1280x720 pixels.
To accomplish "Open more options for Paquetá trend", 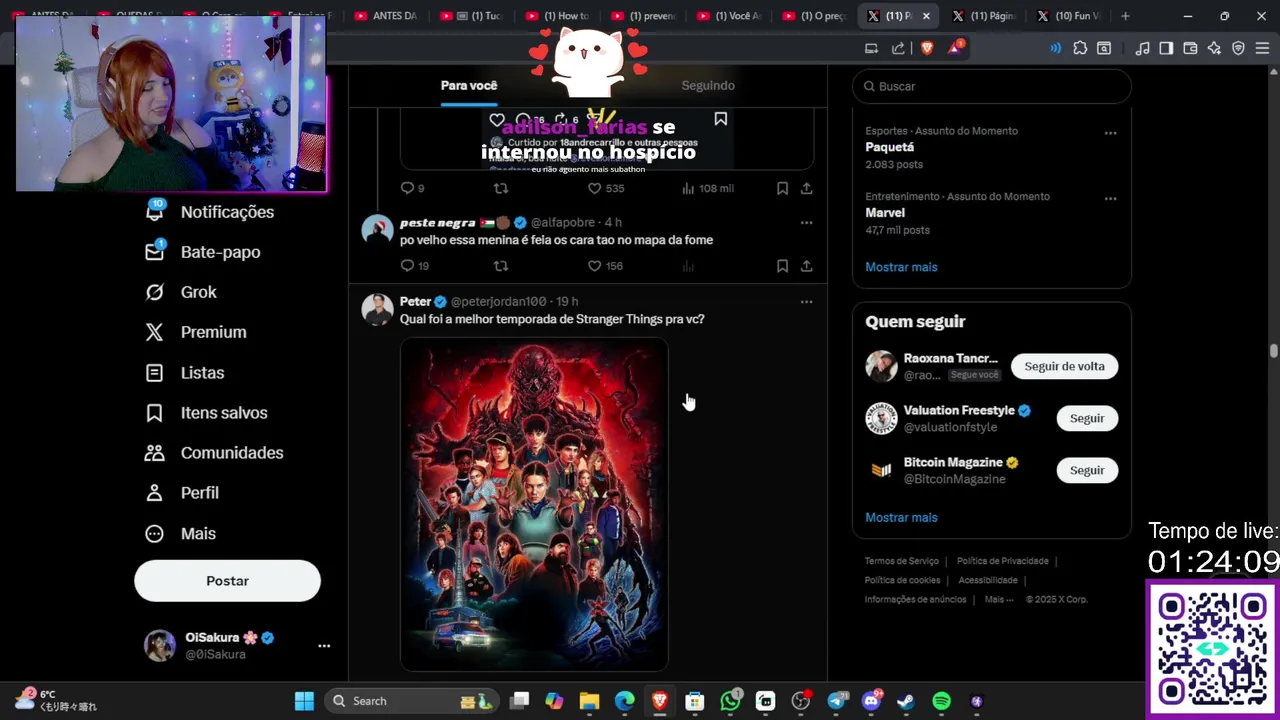I will [1110, 133].
